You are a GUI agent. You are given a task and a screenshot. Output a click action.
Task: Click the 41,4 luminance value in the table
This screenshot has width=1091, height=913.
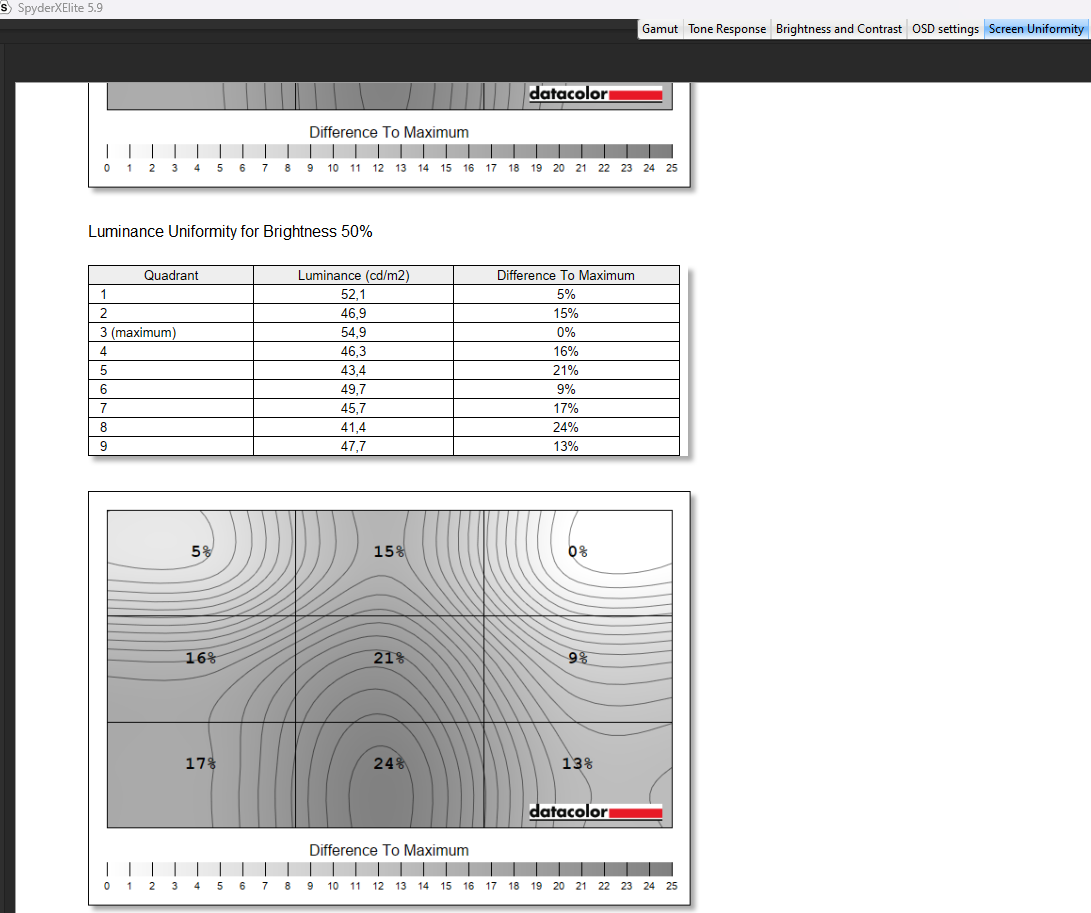pyautogui.click(x=353, y=427)
